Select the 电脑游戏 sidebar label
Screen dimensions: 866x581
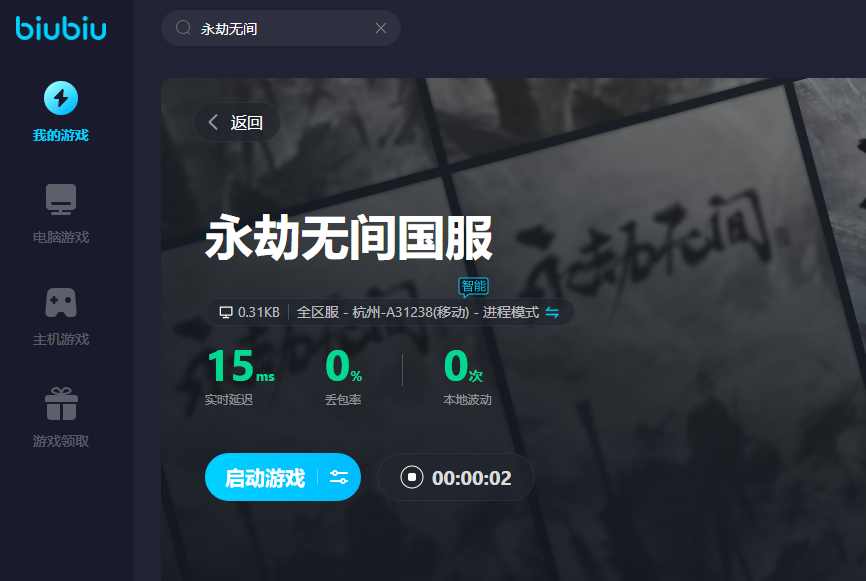tap(61, 237)
